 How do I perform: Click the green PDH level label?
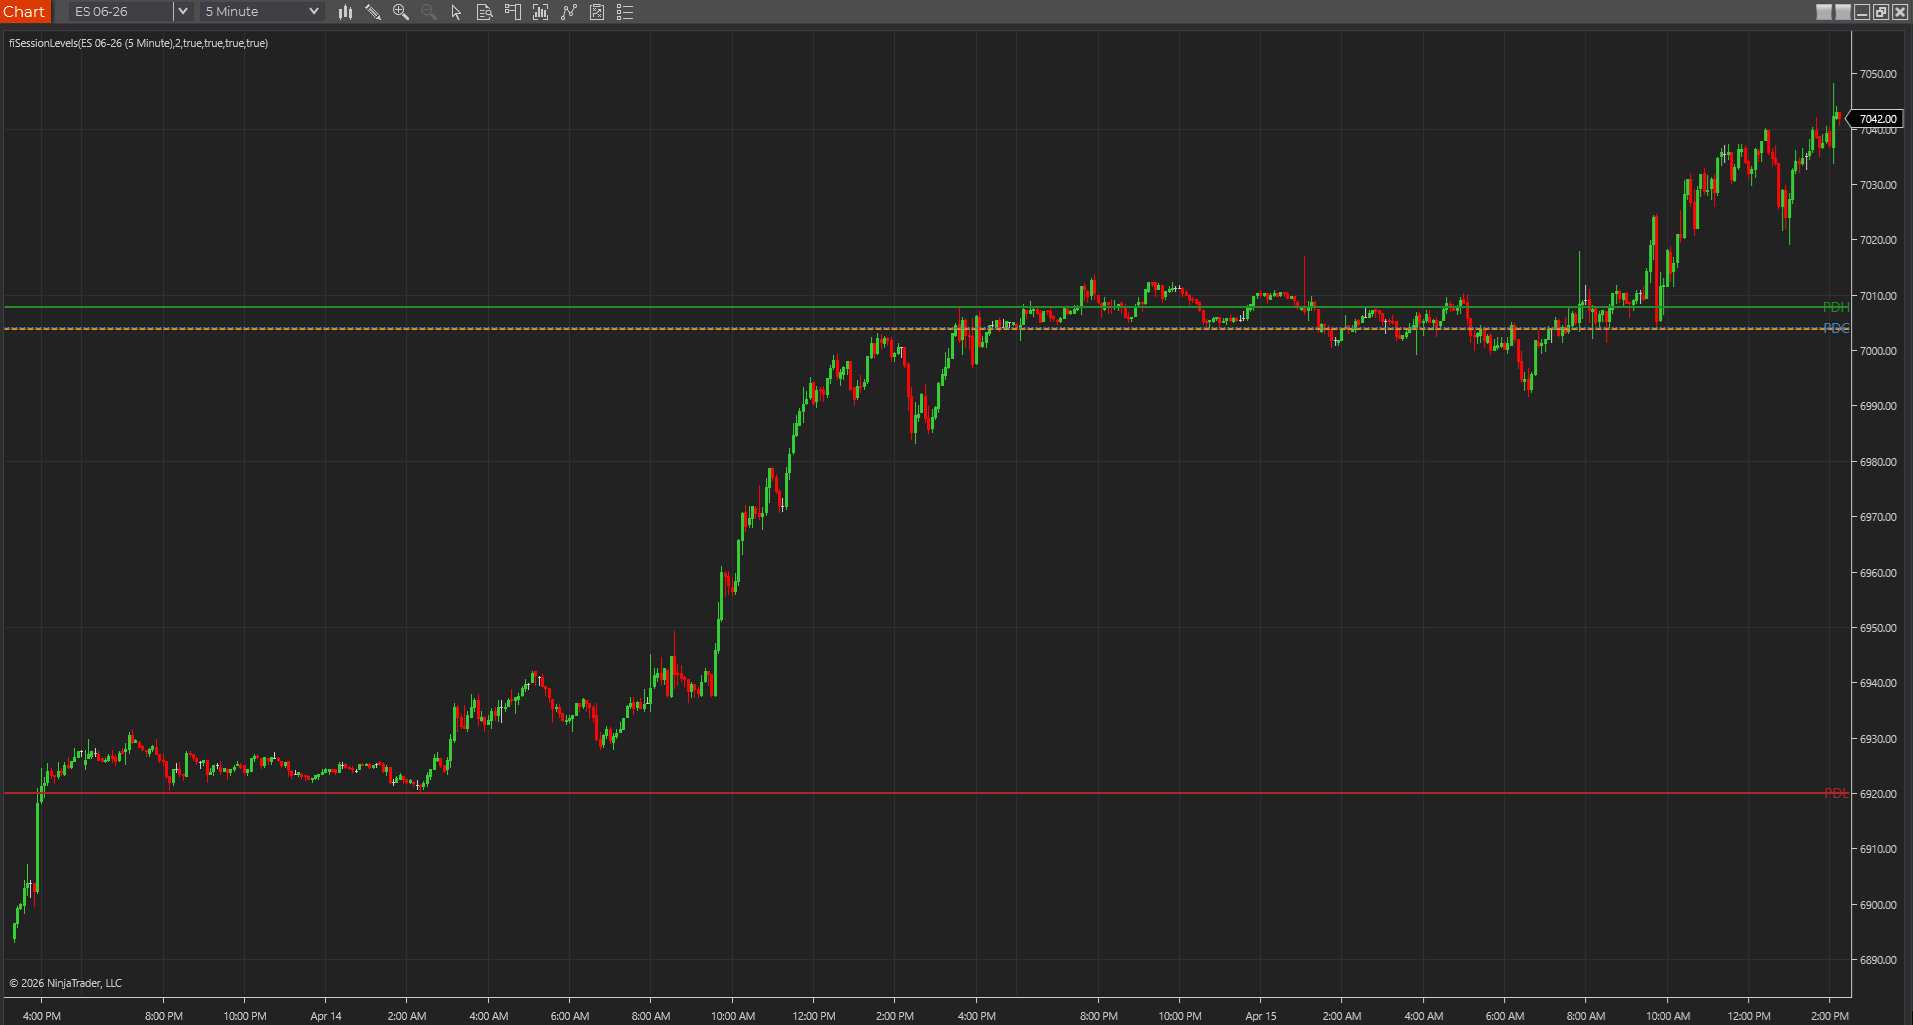[x=1835, y=307]
